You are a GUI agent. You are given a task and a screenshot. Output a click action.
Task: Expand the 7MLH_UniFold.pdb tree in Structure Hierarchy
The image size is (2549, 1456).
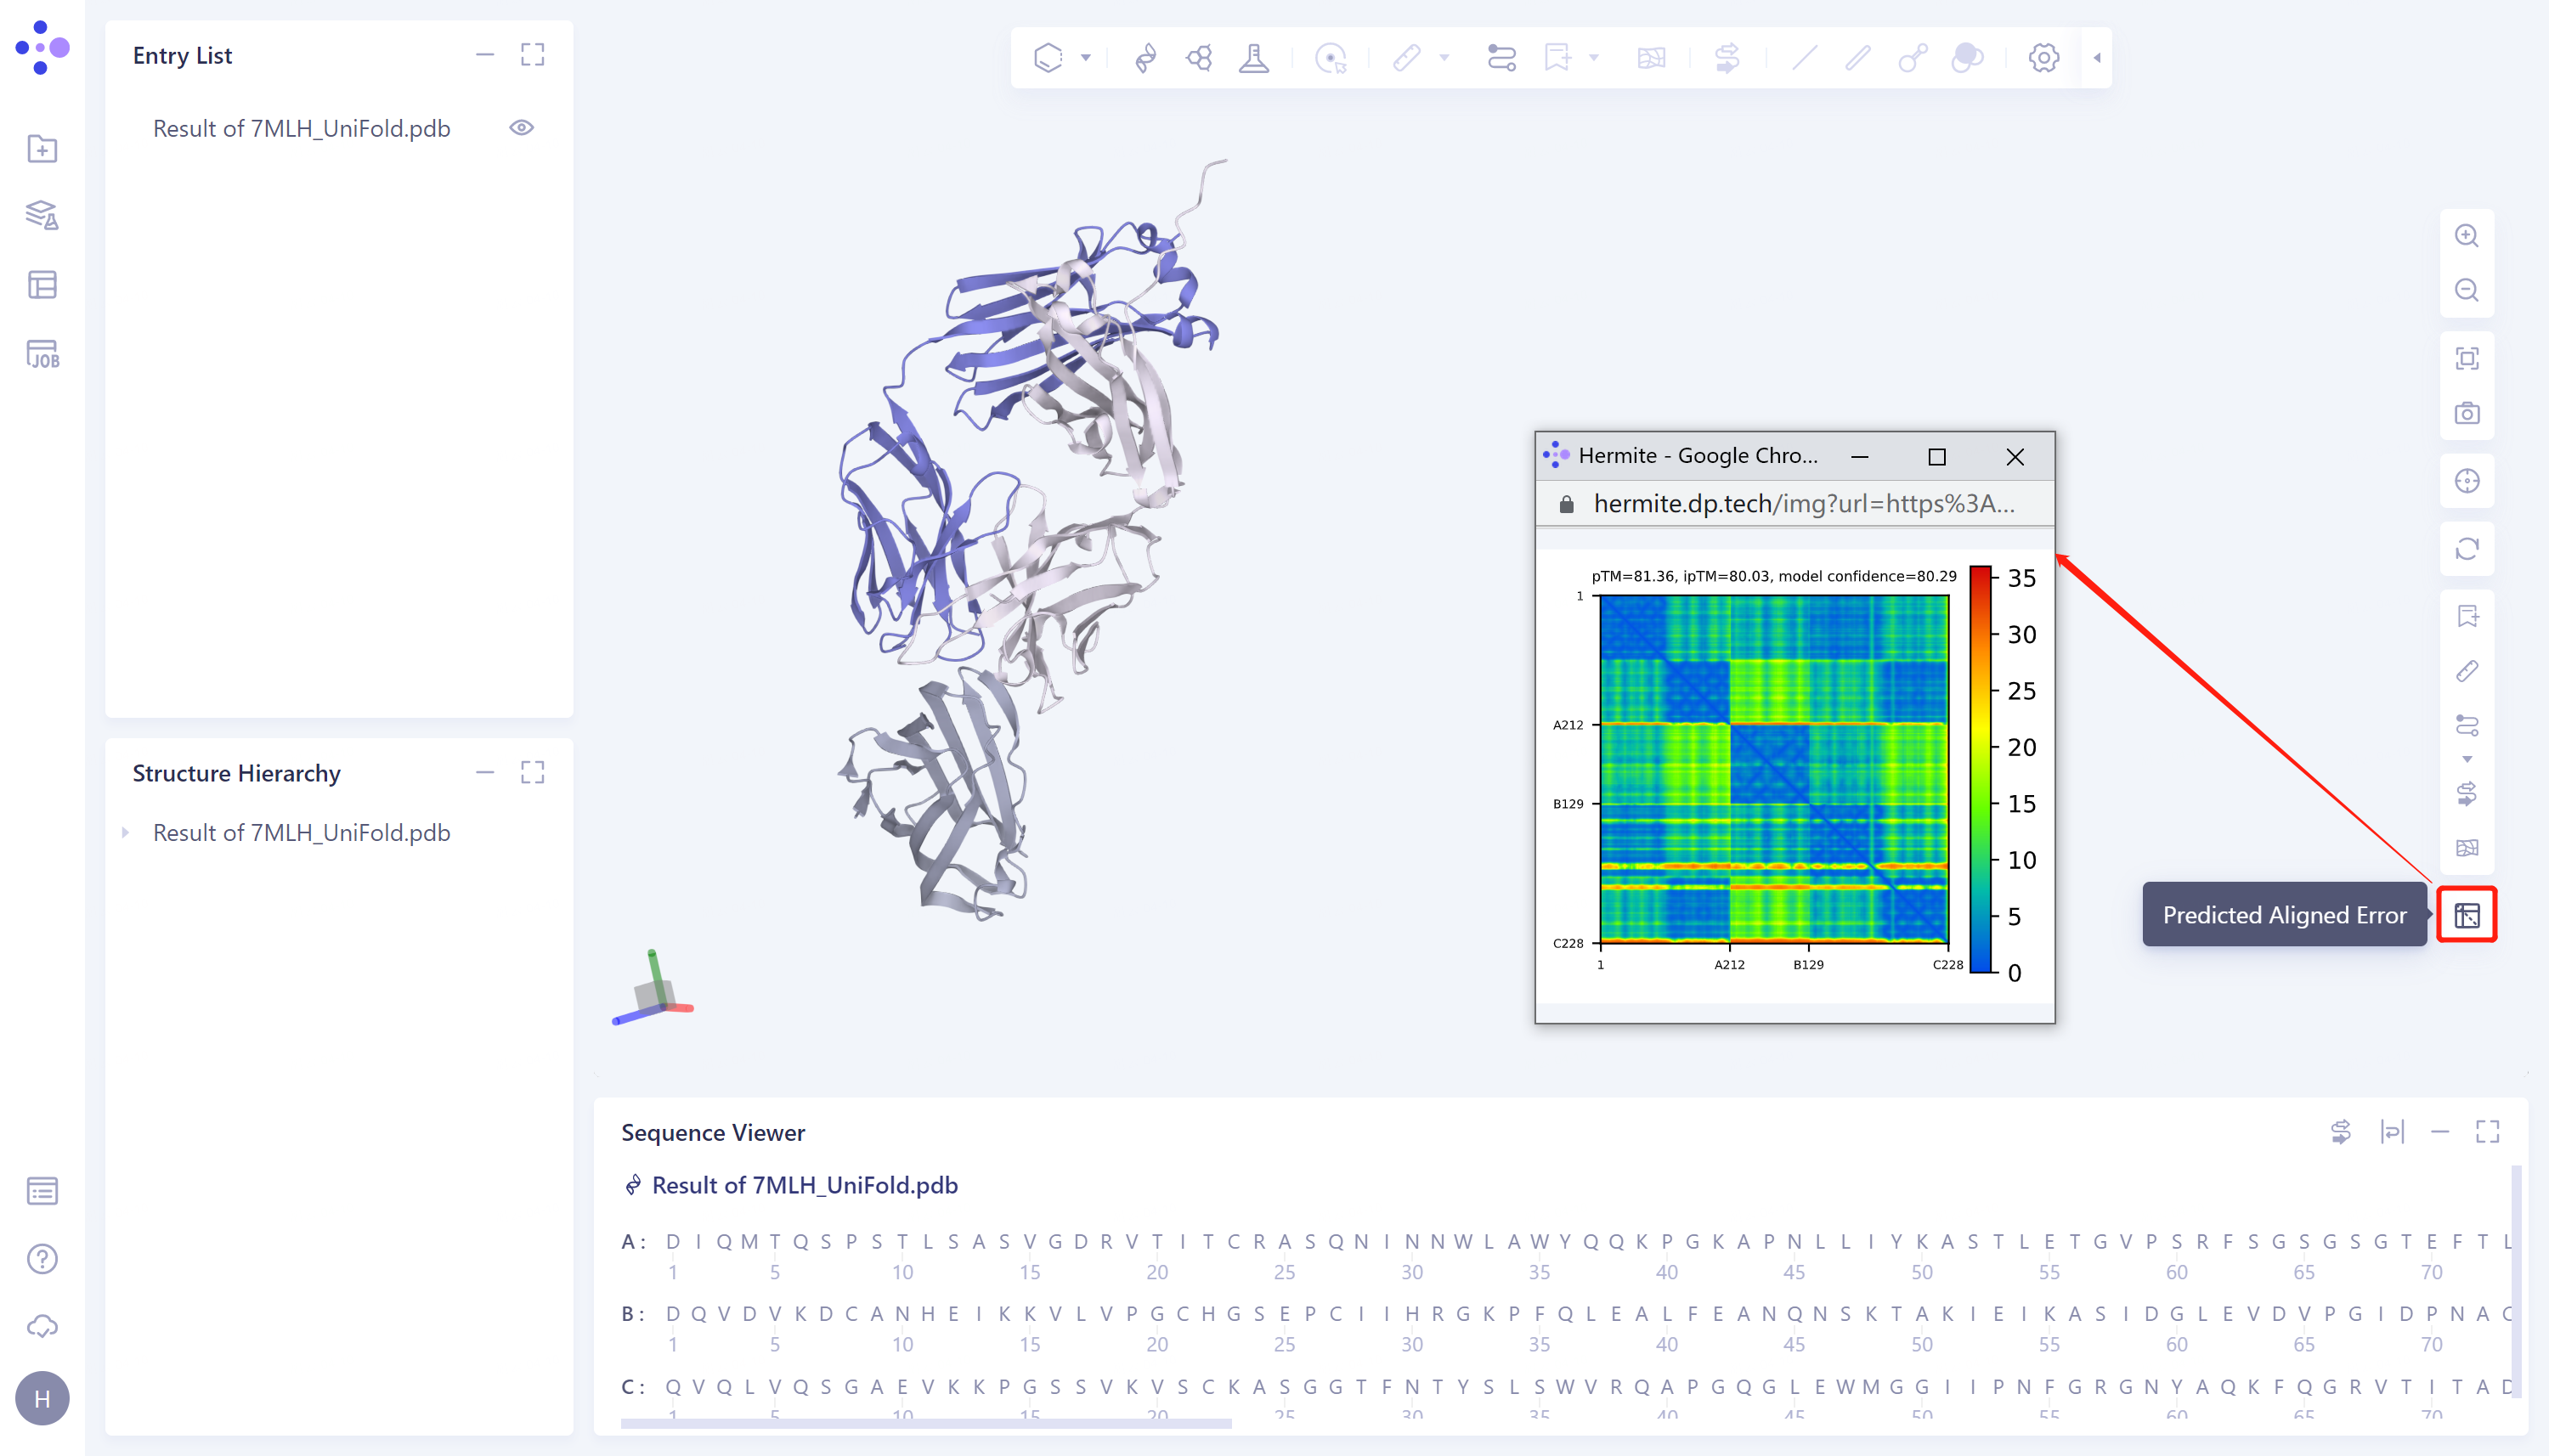click(x=125, y=832)
